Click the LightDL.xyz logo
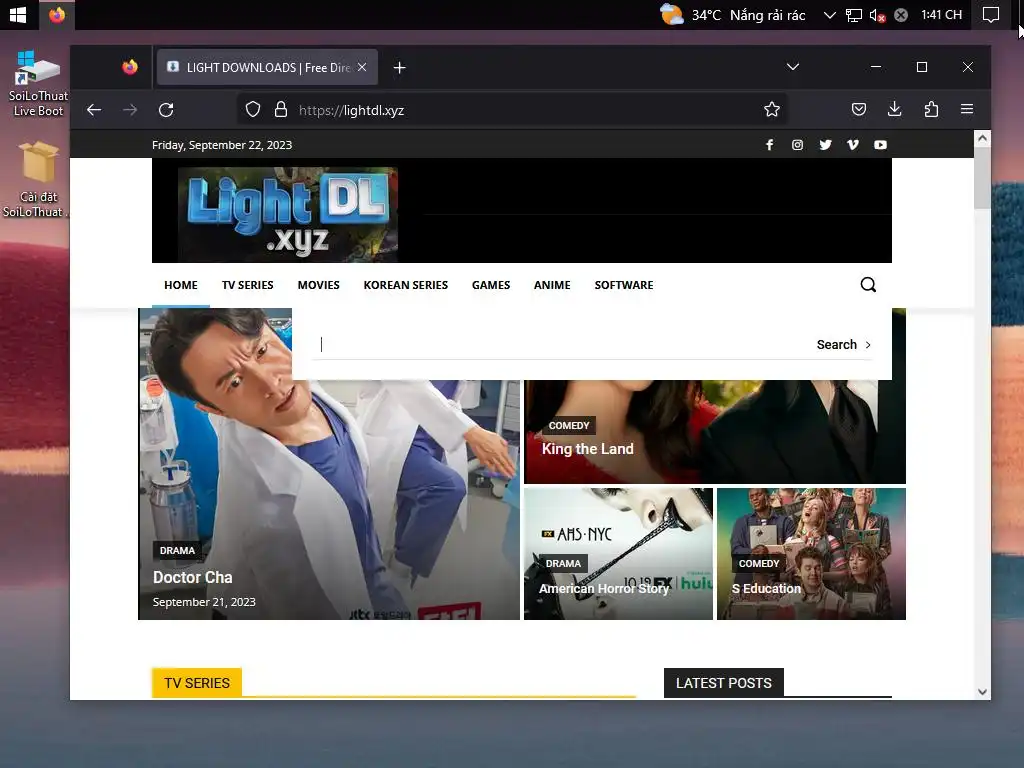 pos(288,214)
